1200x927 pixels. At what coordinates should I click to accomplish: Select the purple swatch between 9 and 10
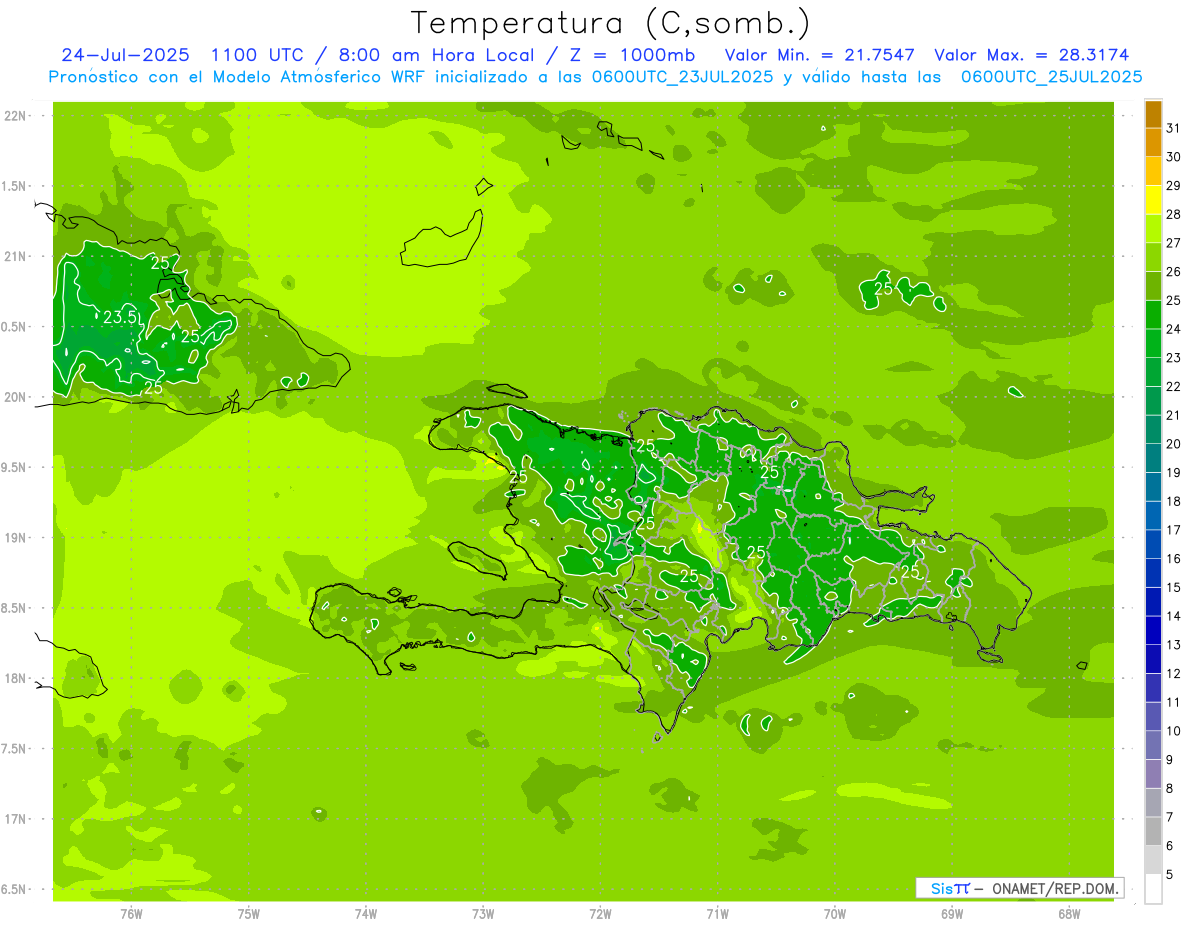pyautogui.click(x=1153, y=745)
